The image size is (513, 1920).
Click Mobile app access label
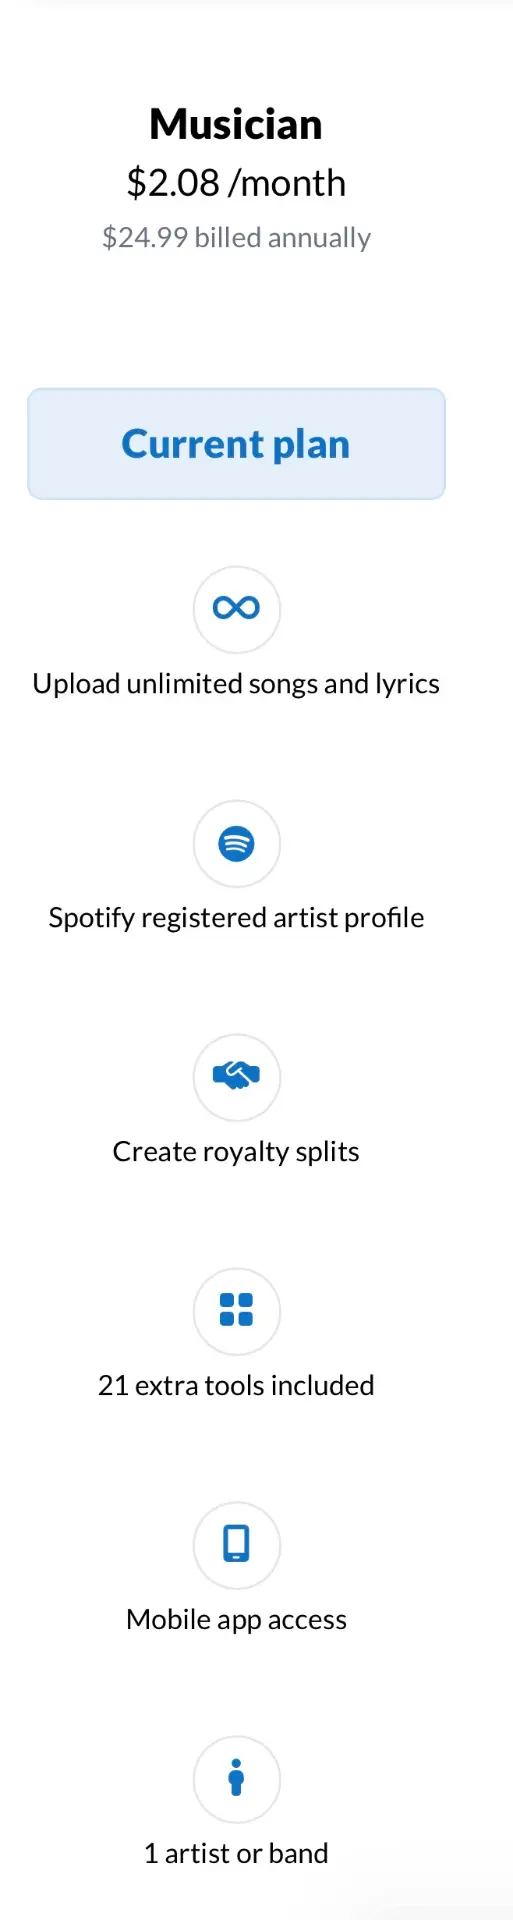(x=236, y=1620)
